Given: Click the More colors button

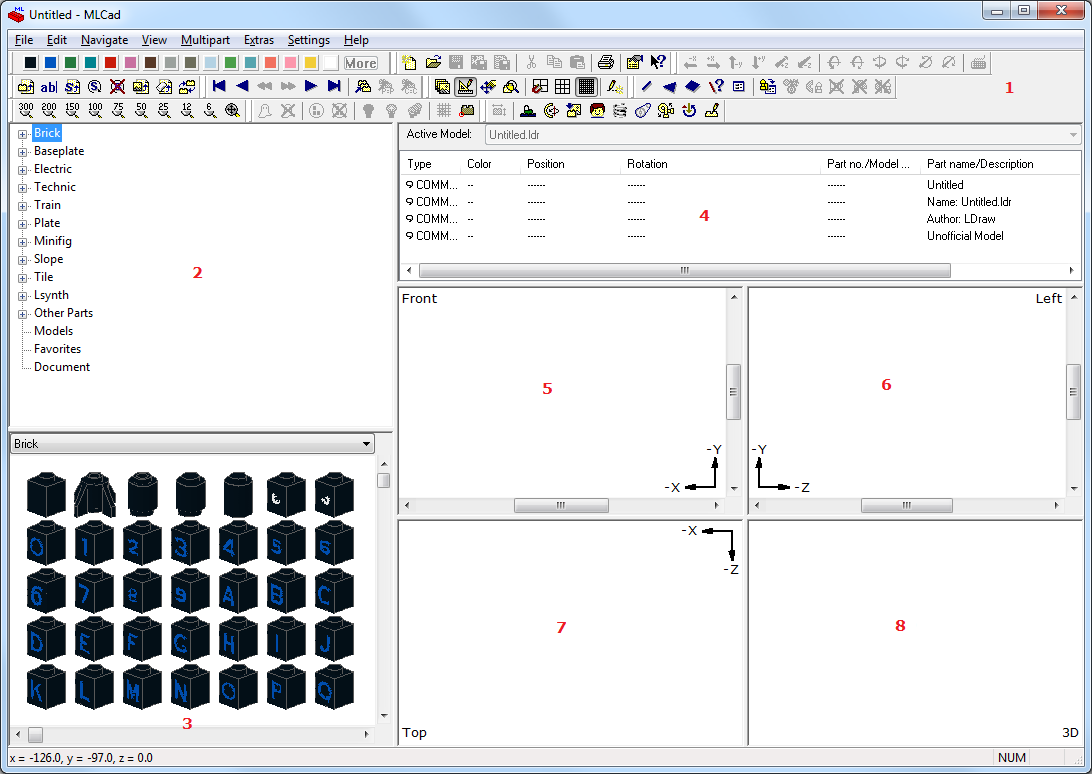Looking at the screenshot, I should coord(361,63).
